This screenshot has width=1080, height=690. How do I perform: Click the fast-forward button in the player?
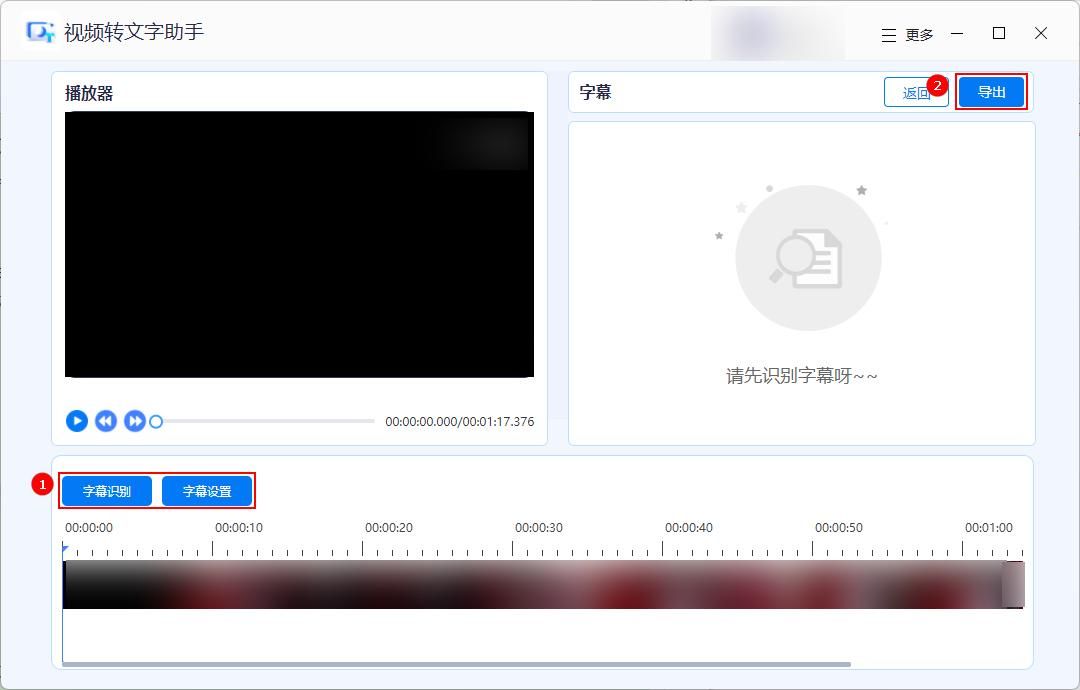pyautogui.click(x=134, y=421)
